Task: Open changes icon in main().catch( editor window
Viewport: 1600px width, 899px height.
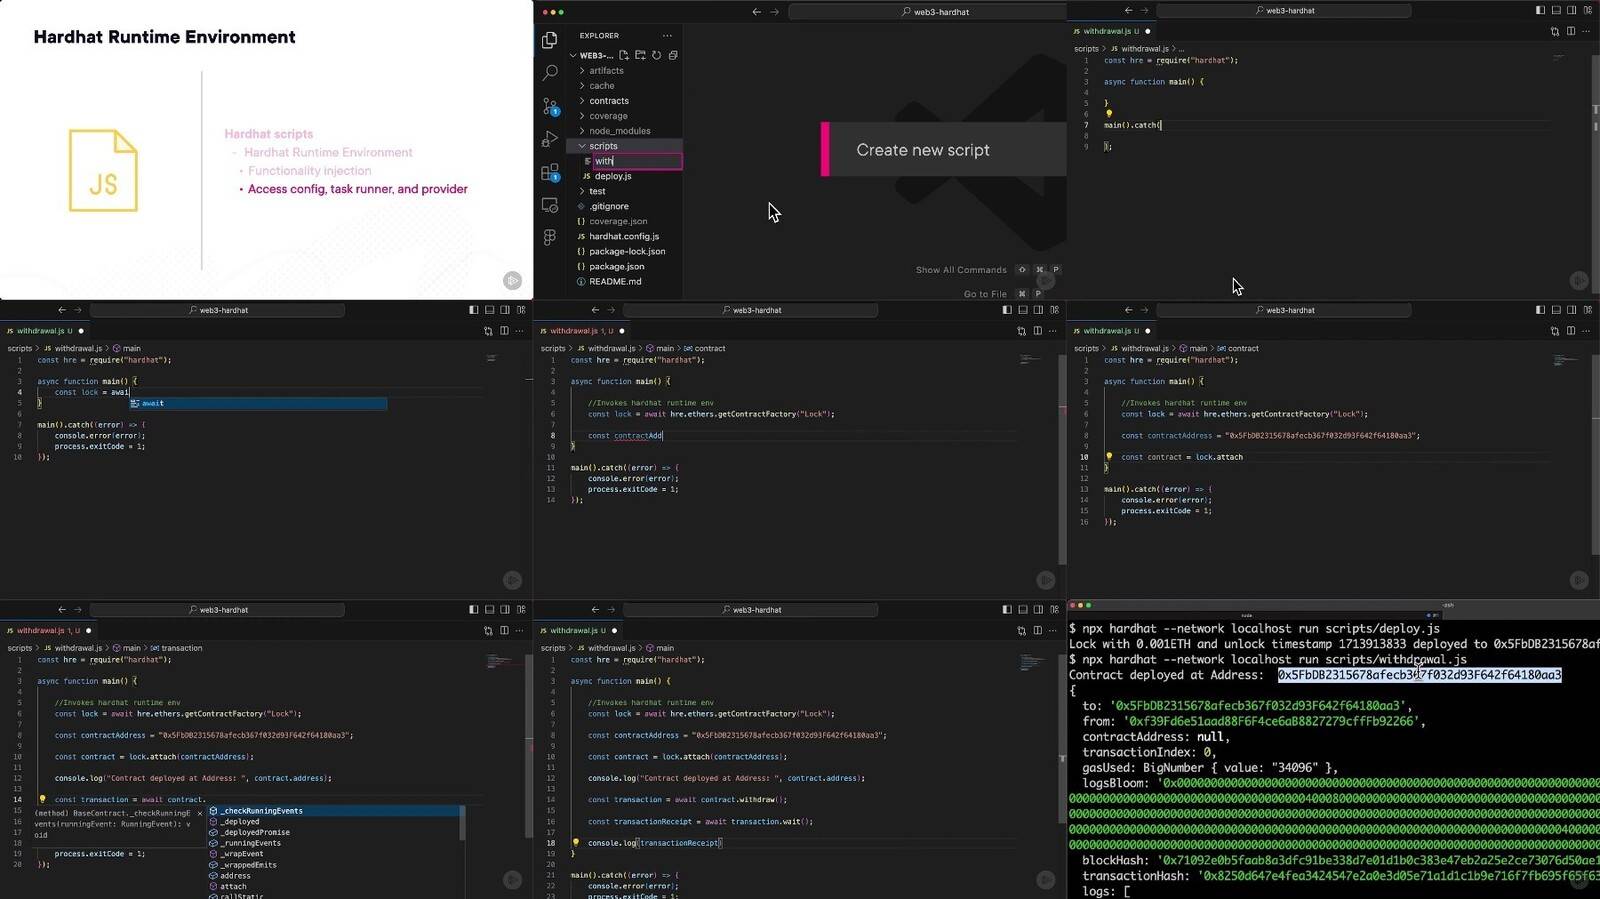Action: click(1554, 31)
